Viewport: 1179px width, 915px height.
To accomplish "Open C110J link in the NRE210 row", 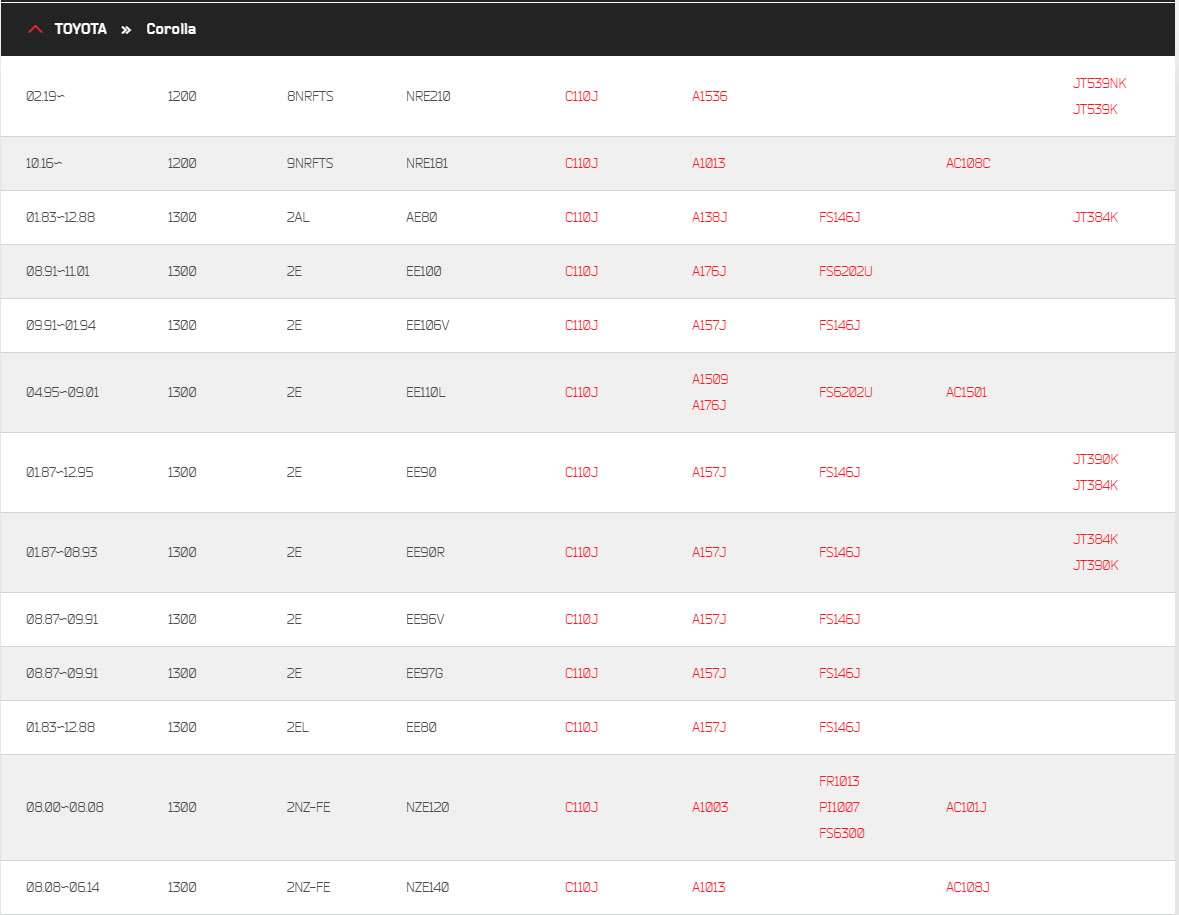I will pyautogui.click(x=581, y=96).
